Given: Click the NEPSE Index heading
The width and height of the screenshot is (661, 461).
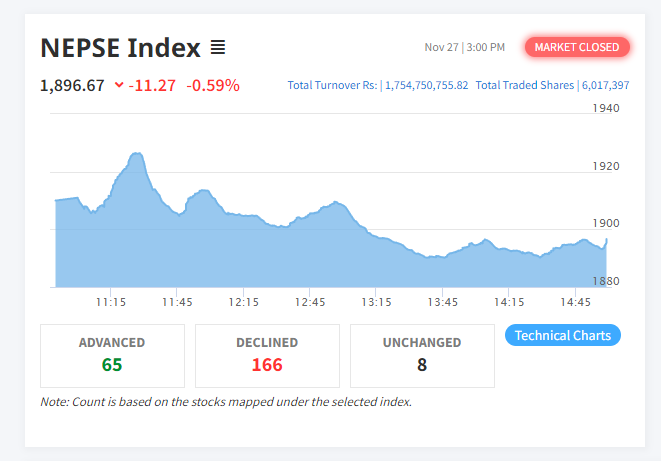Looking at the screenshot, I should tap(121, 48).
